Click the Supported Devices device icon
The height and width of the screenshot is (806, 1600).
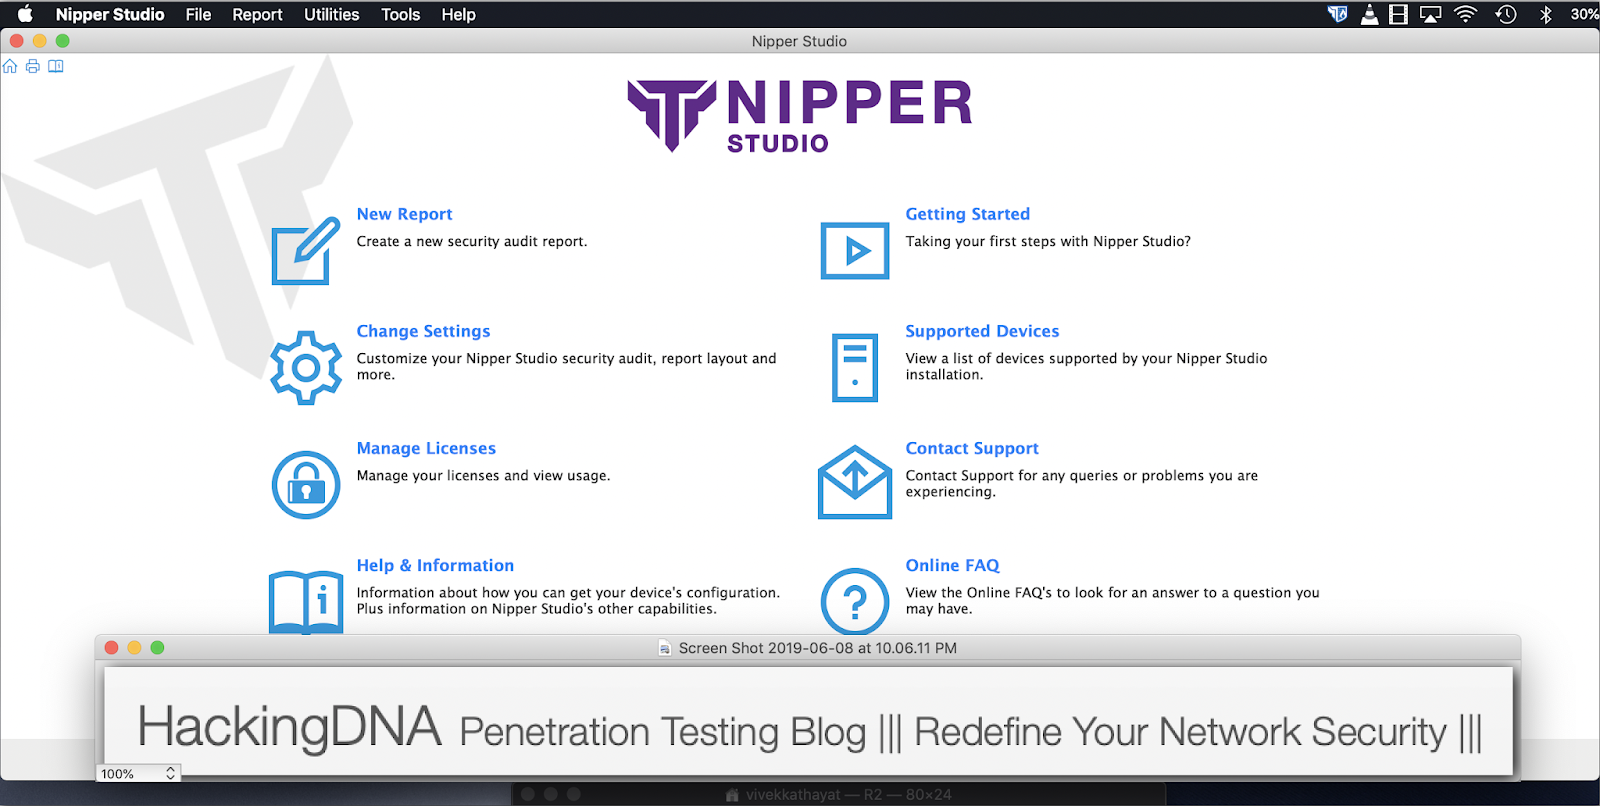(855, 368)
